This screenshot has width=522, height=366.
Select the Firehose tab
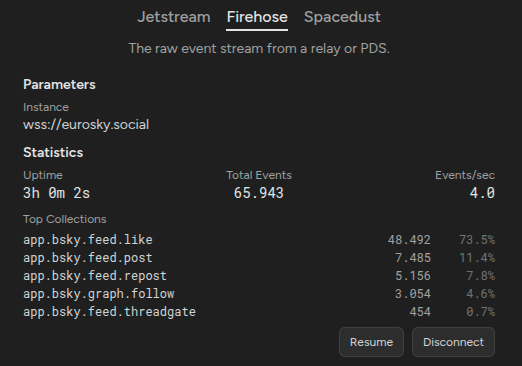click(x=257, y=18)
